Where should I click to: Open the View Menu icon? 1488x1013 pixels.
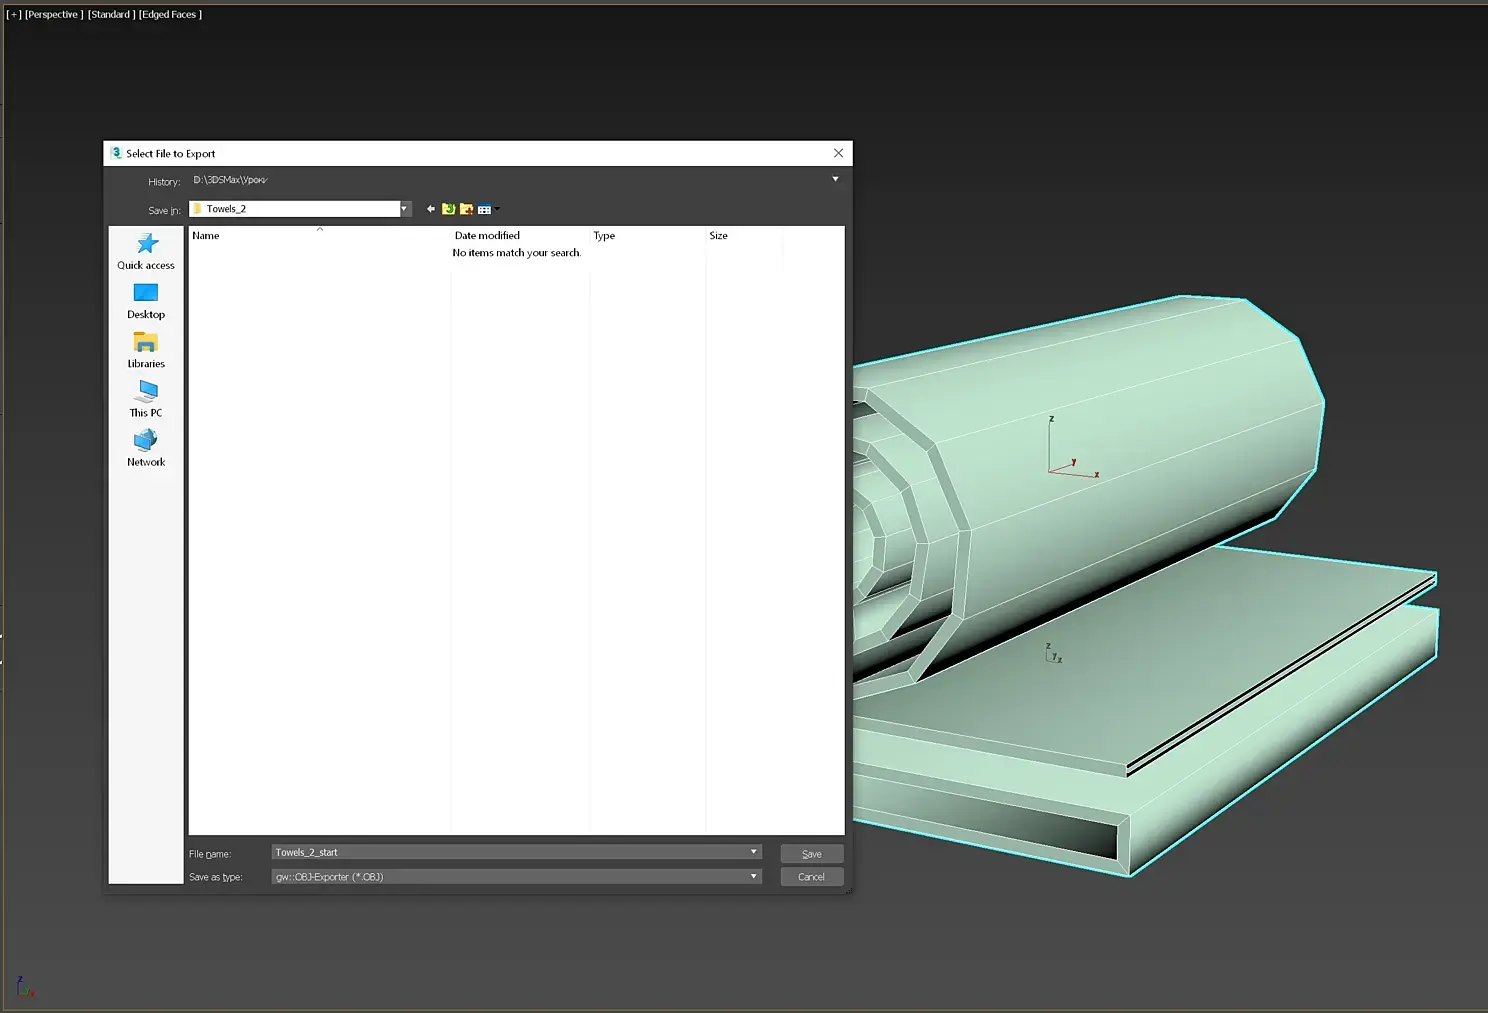[487, 209]
